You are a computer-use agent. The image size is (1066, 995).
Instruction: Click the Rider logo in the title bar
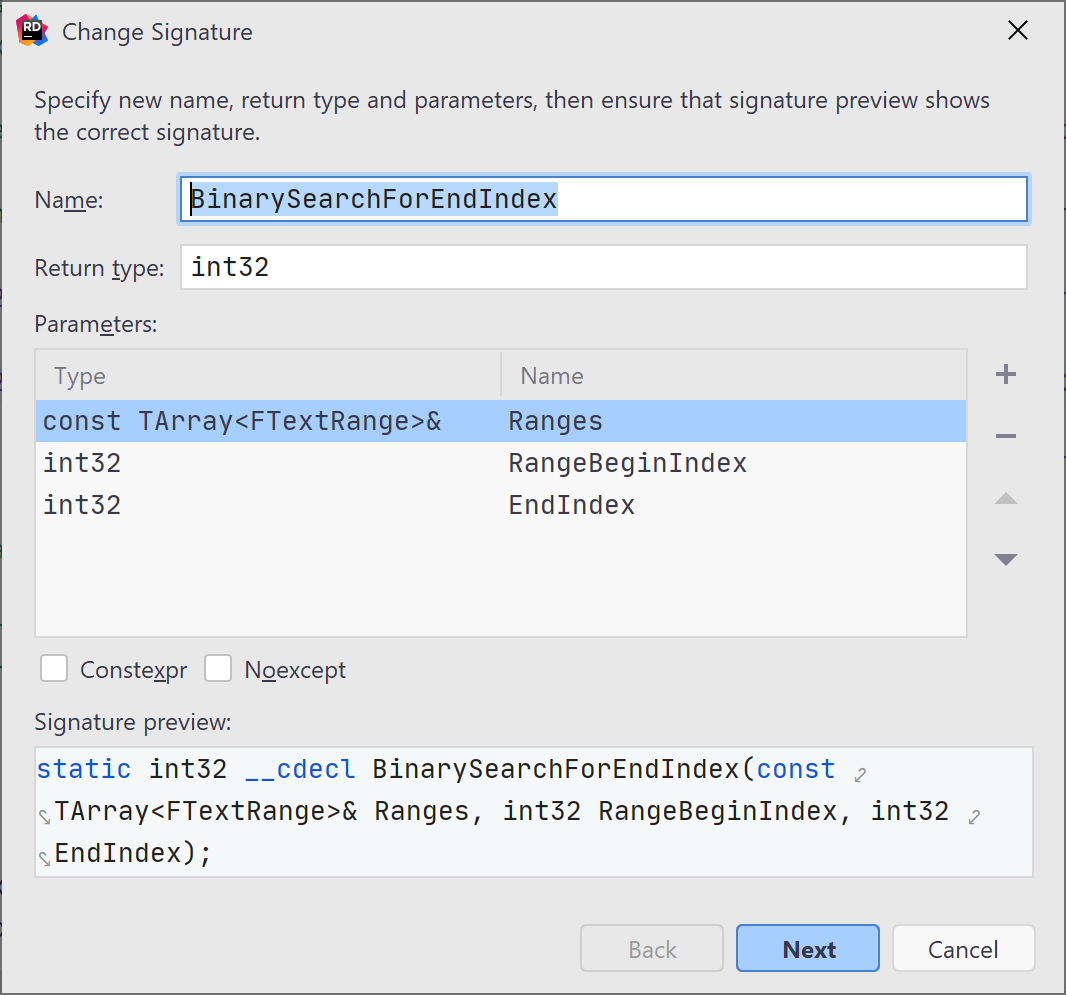coord(31,30)
